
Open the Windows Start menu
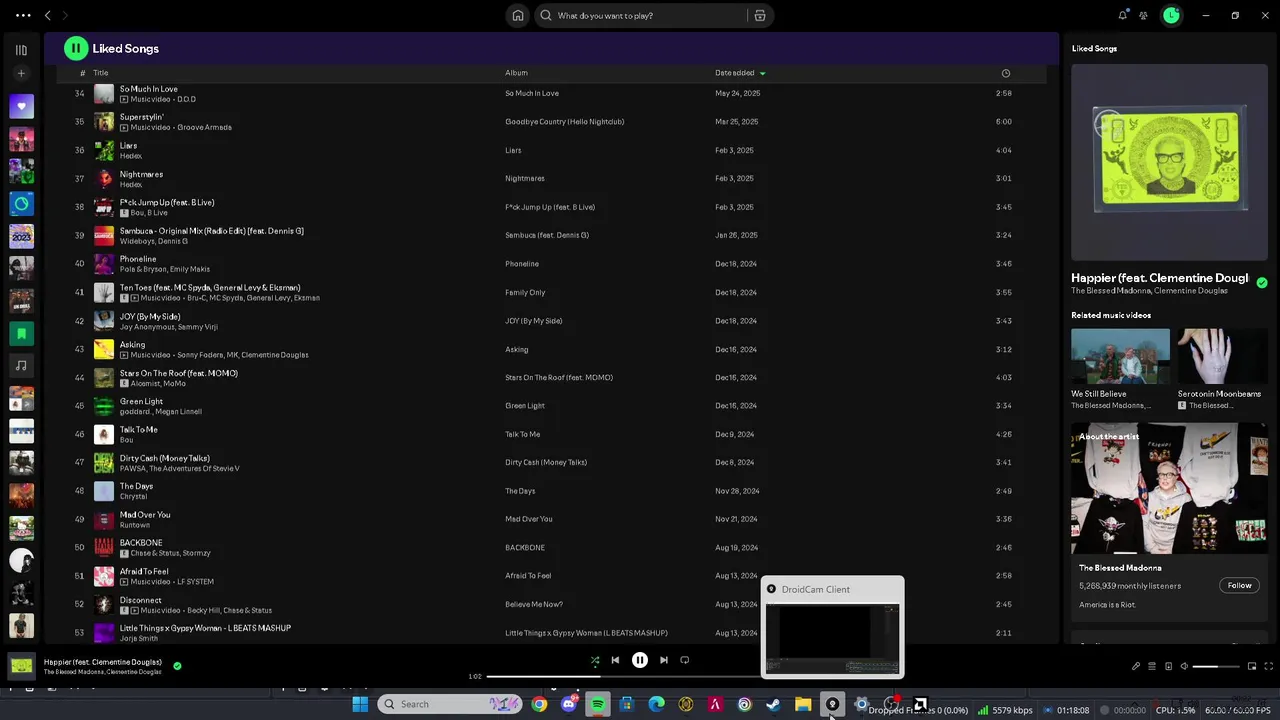click(x=360, y=705)
